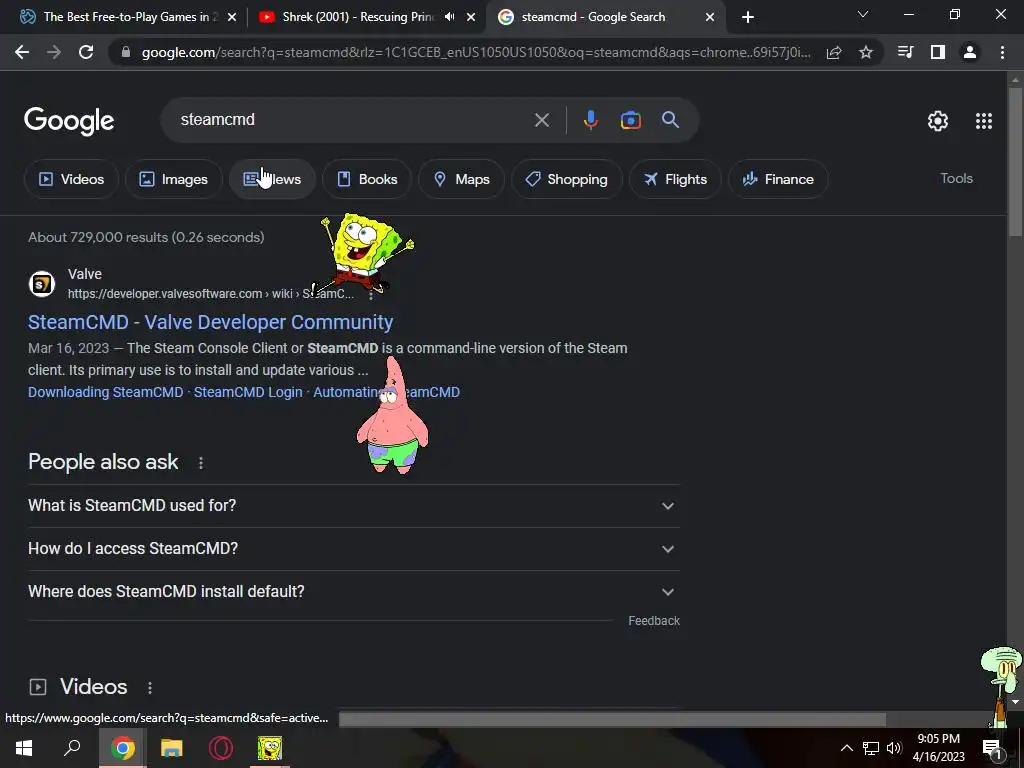1024x768 pixels.
Task: Open People also ask options menu
Action: tap(200, 462)
